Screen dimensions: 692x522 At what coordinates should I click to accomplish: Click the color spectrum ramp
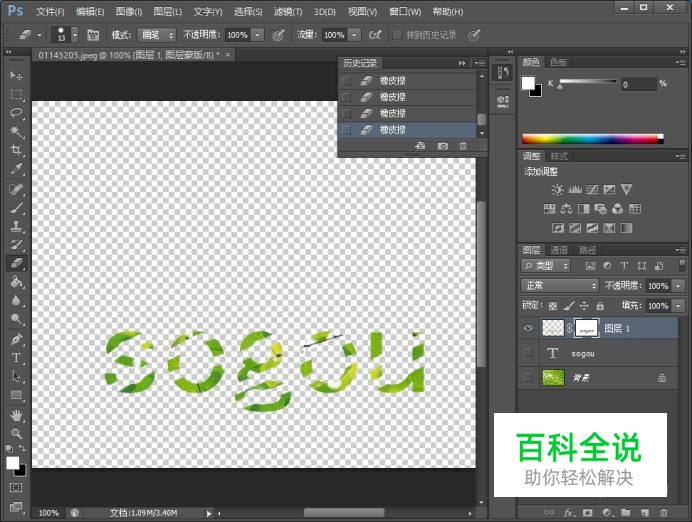coord(592,139)
